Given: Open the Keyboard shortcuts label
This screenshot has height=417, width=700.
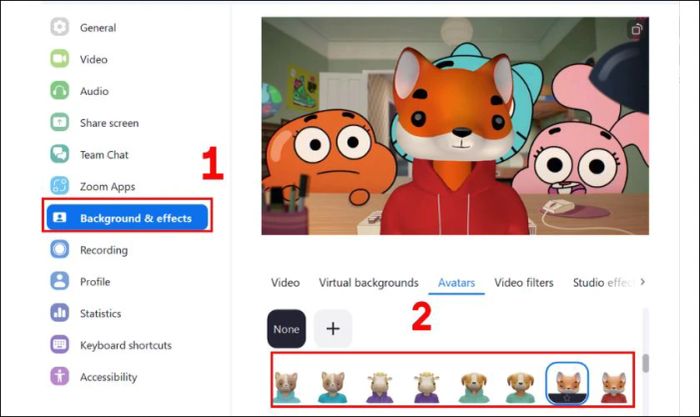Looking at the screenshot, I should pyautogui.click(x=125, y=346).
